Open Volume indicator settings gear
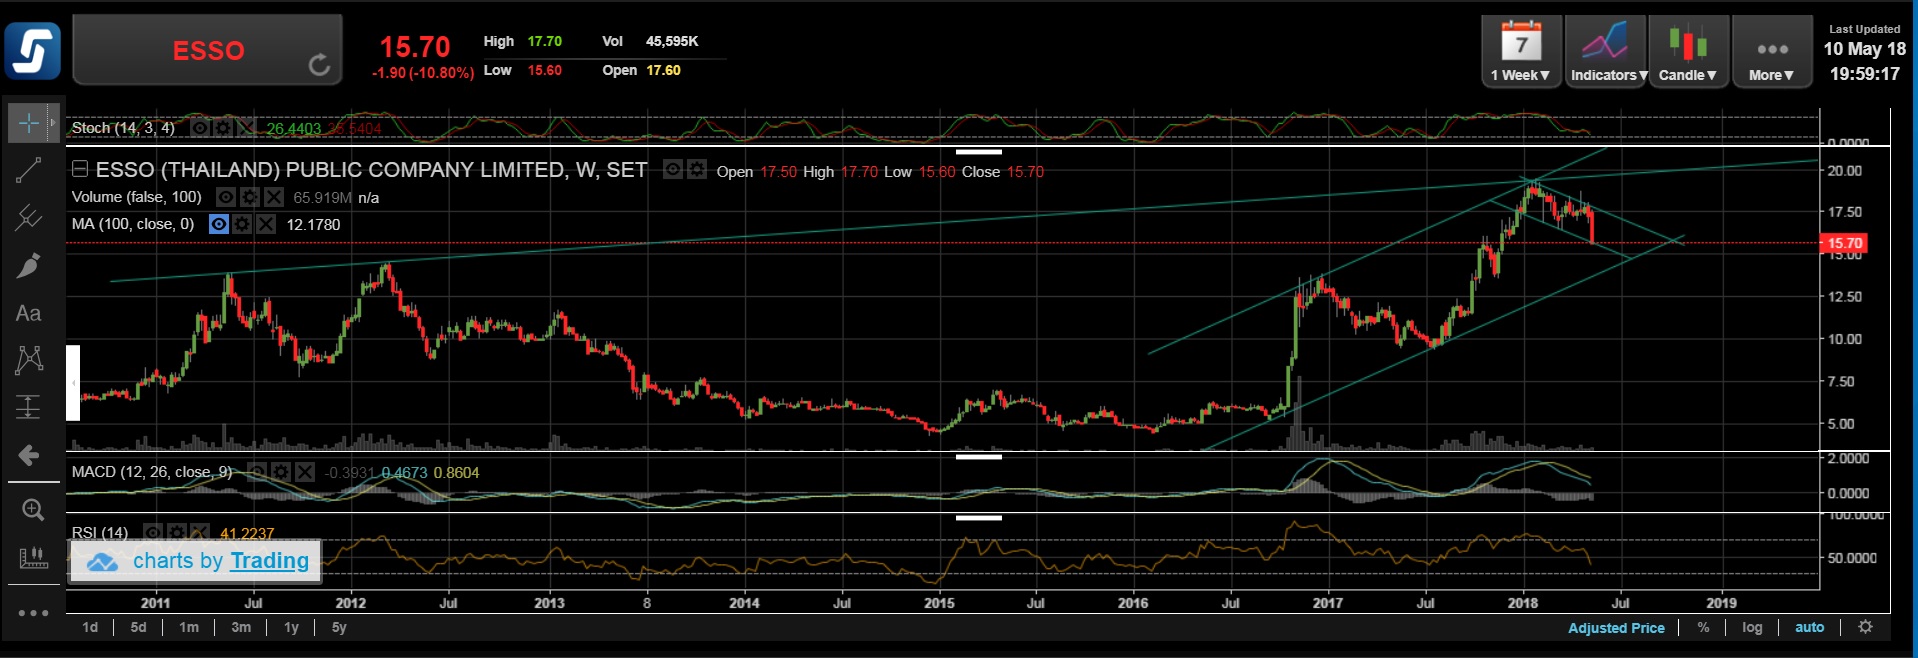This screenshot has width=1918, height=658. [x=250, y=197]
